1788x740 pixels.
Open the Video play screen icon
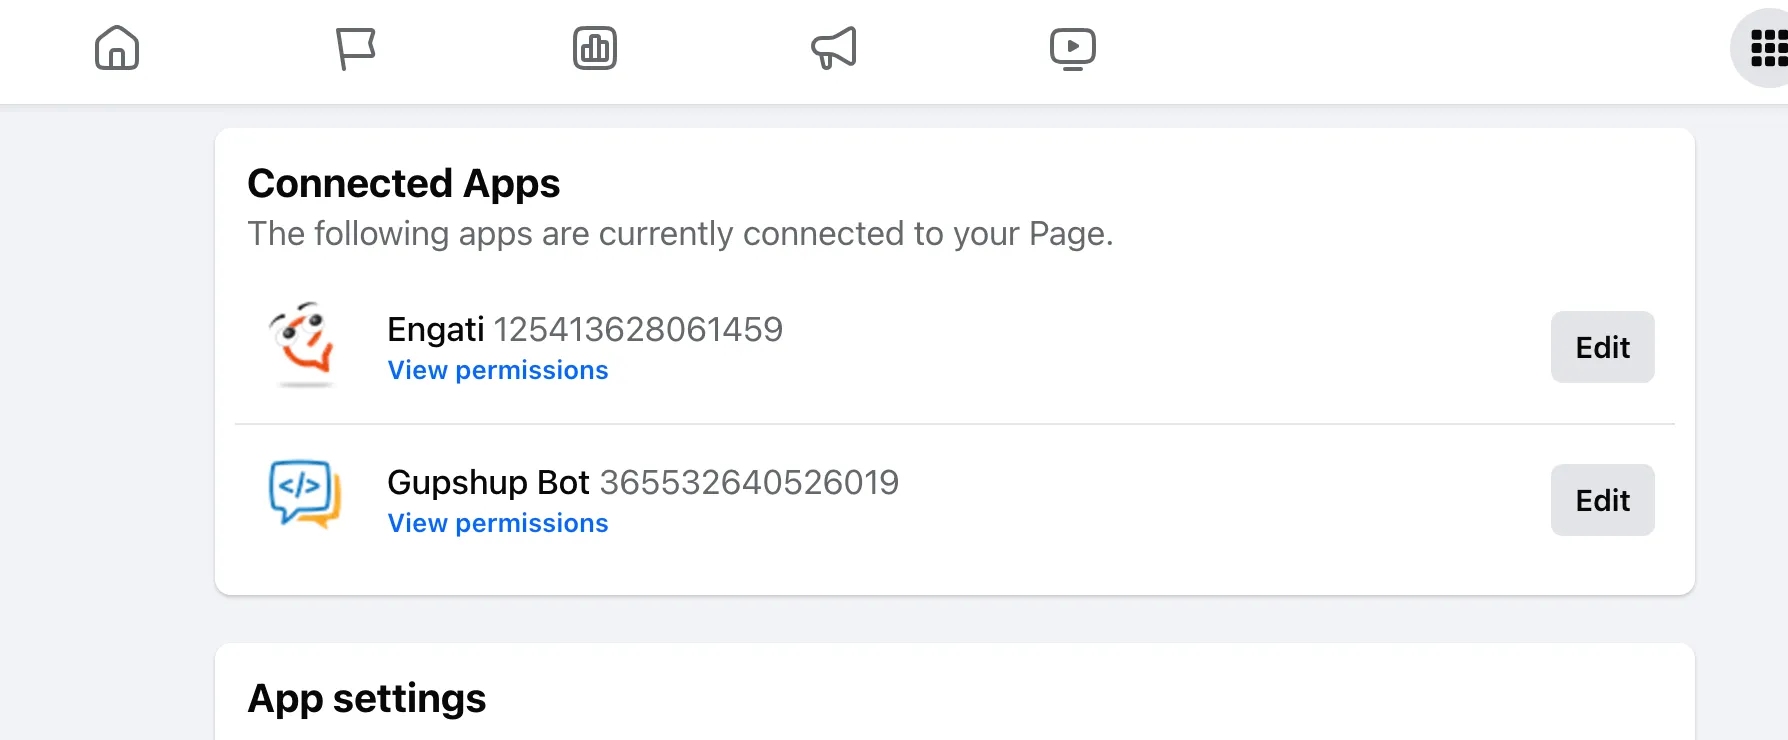(1073, 48)
